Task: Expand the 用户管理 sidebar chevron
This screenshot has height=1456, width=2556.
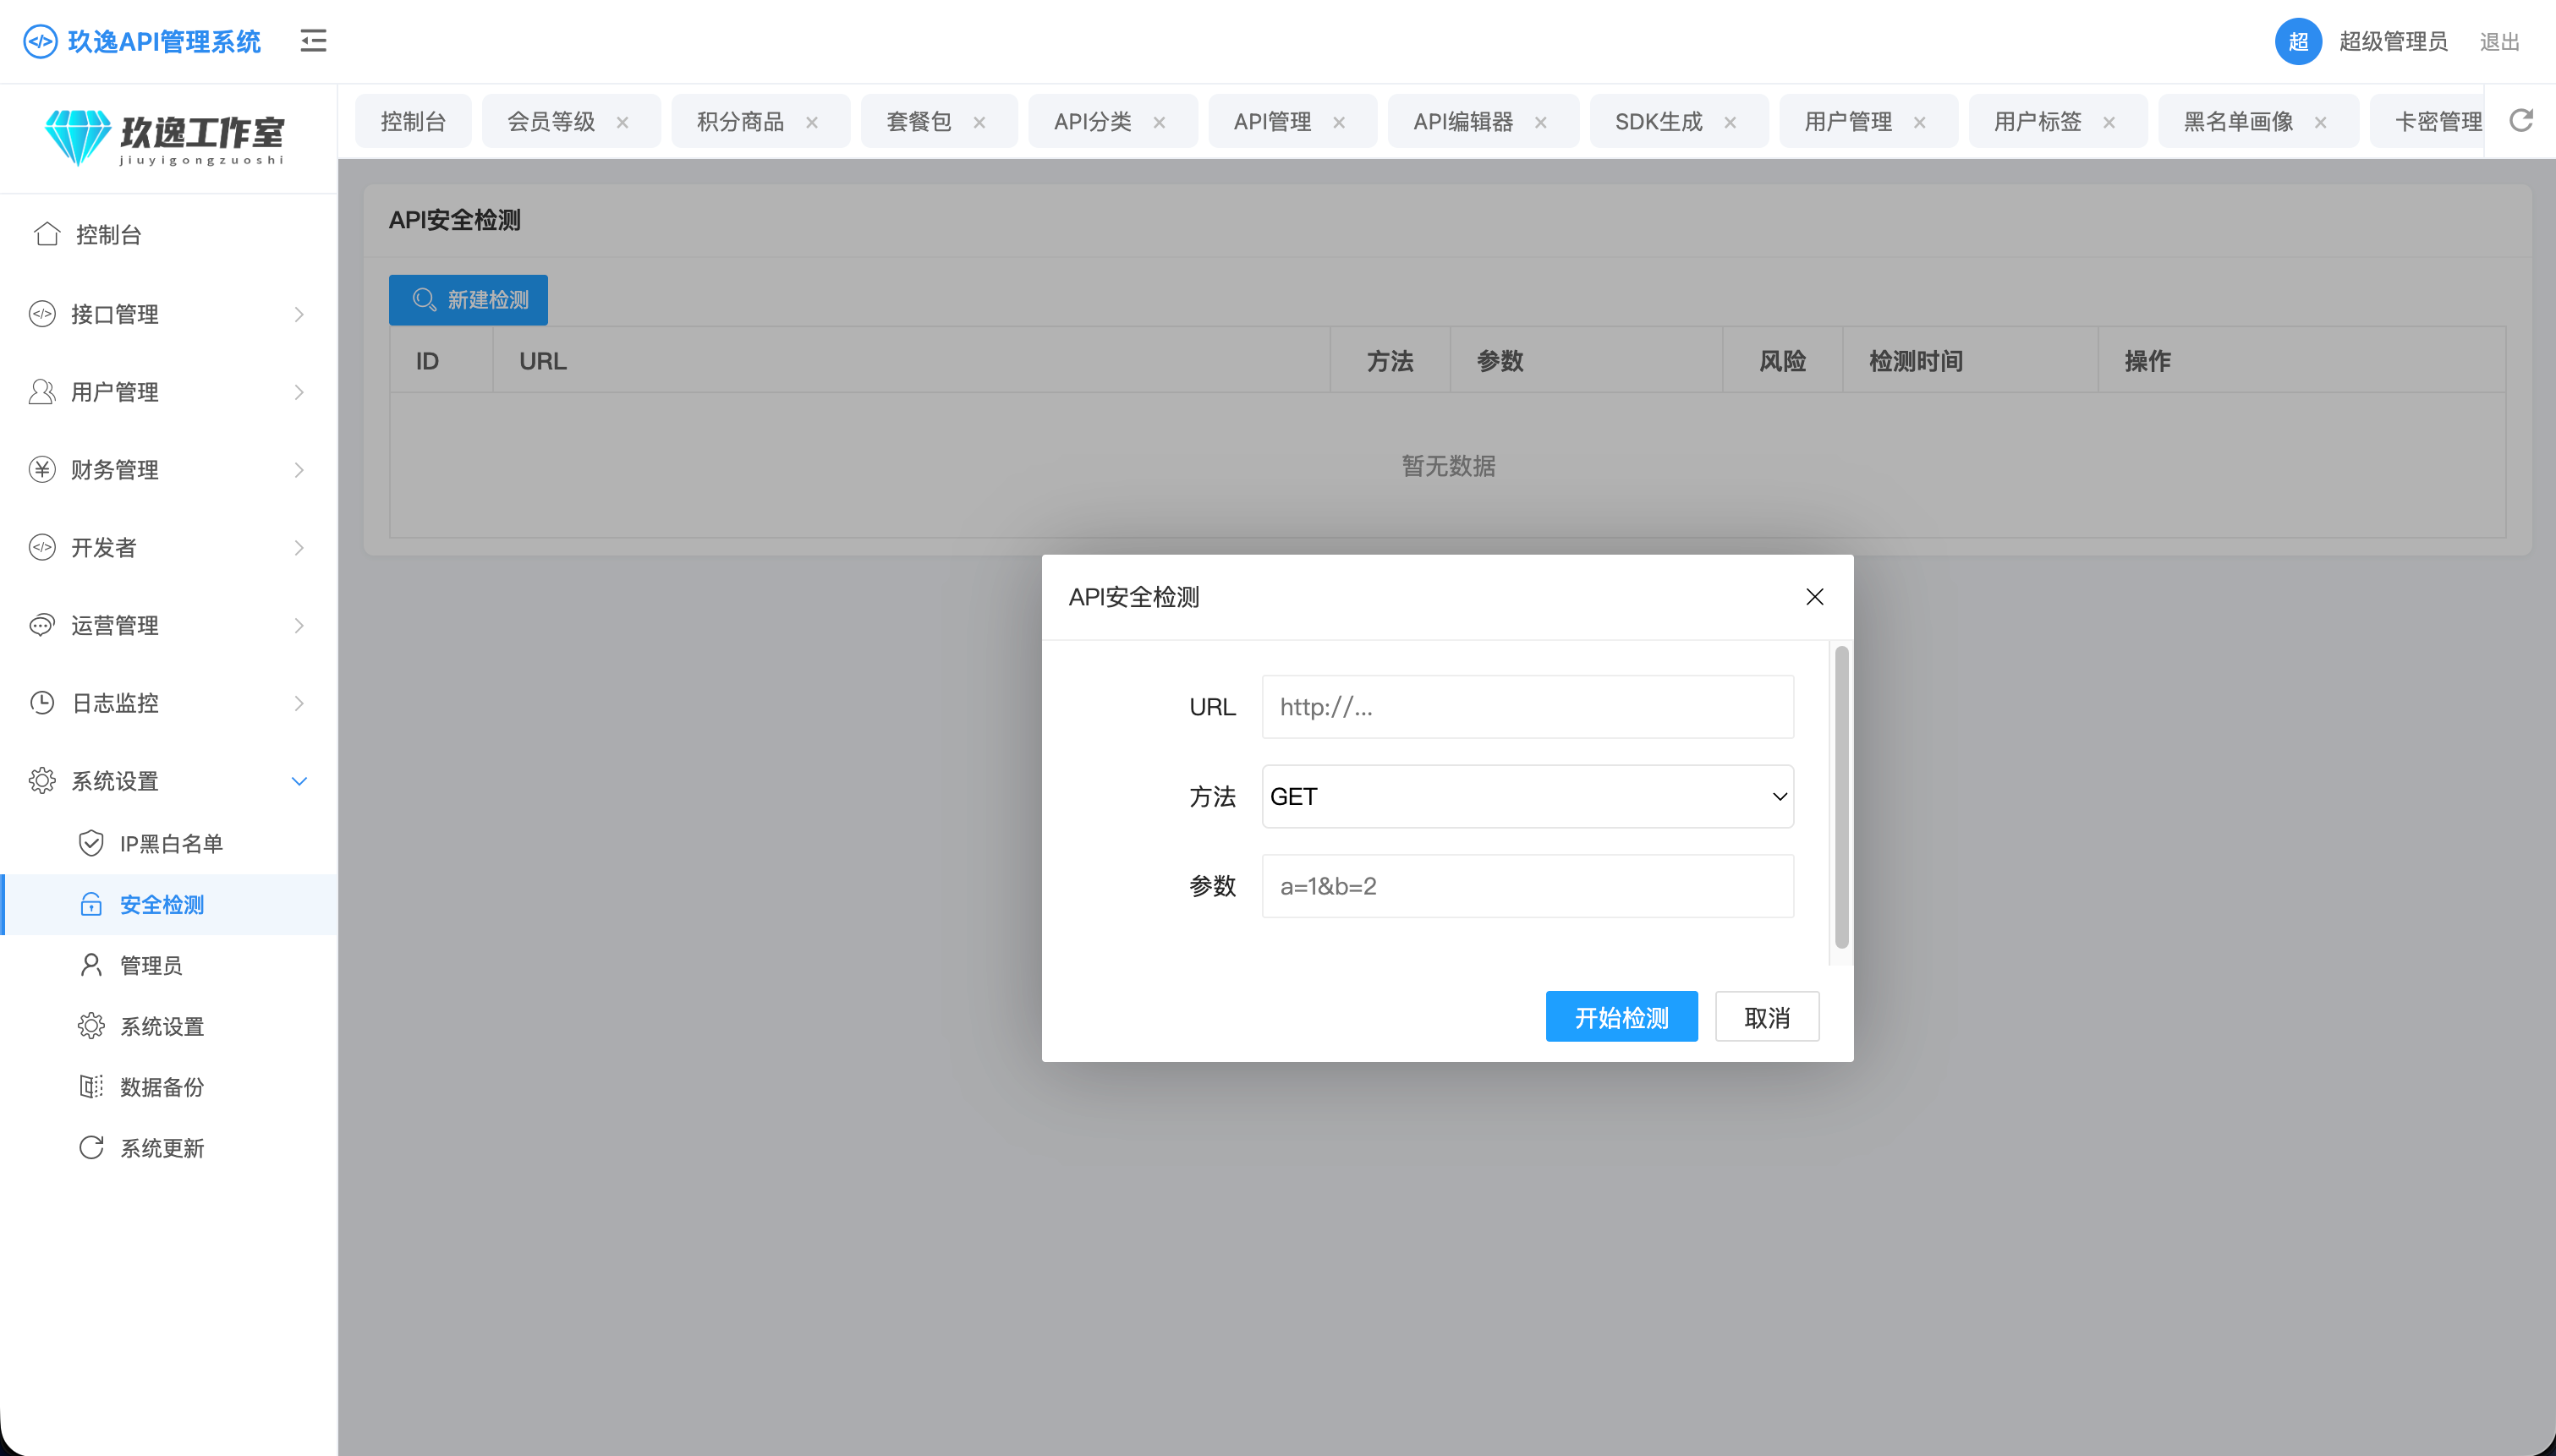Action: [299, 392]
